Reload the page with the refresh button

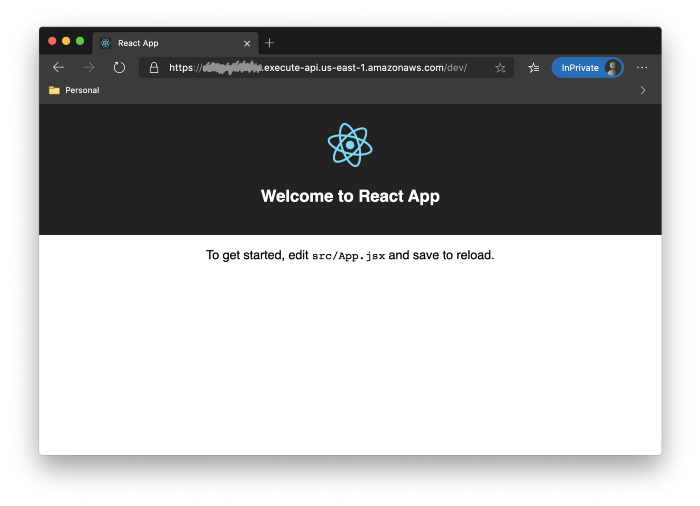point(119,68)
